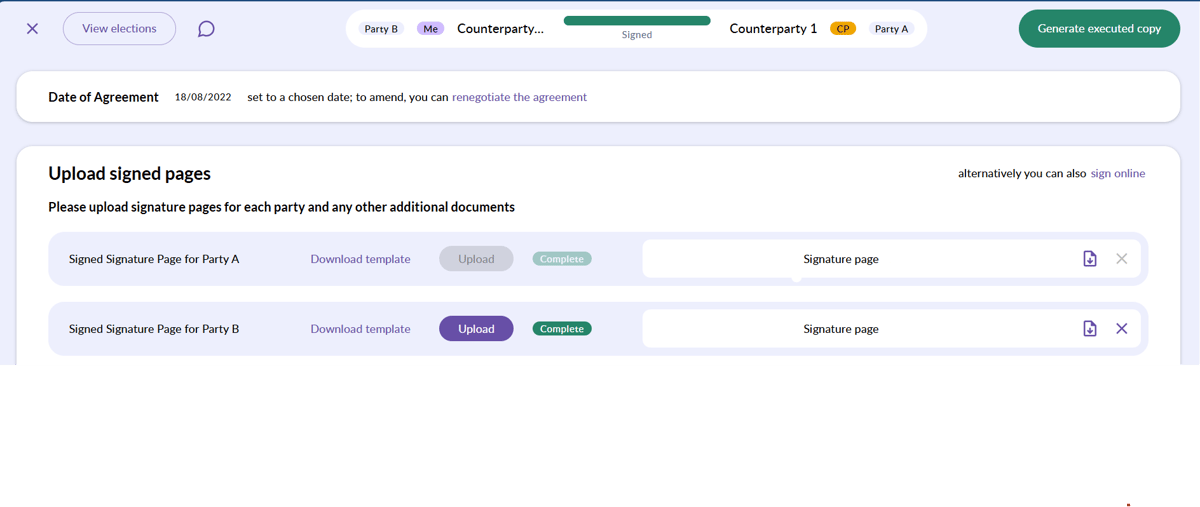Download template for Party B signature page
The height and width of the screenshot is (507, 1200).
(x=360, y=329)
